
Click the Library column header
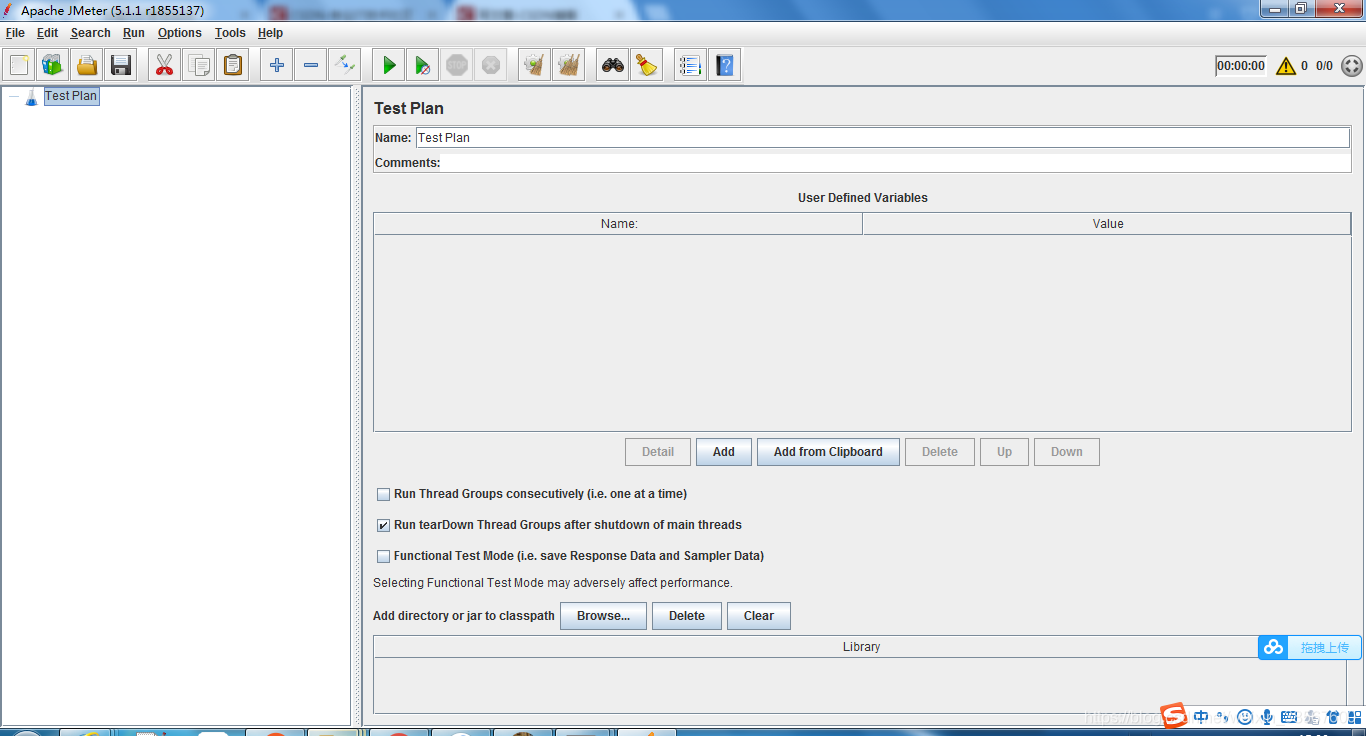click(861, 647)
